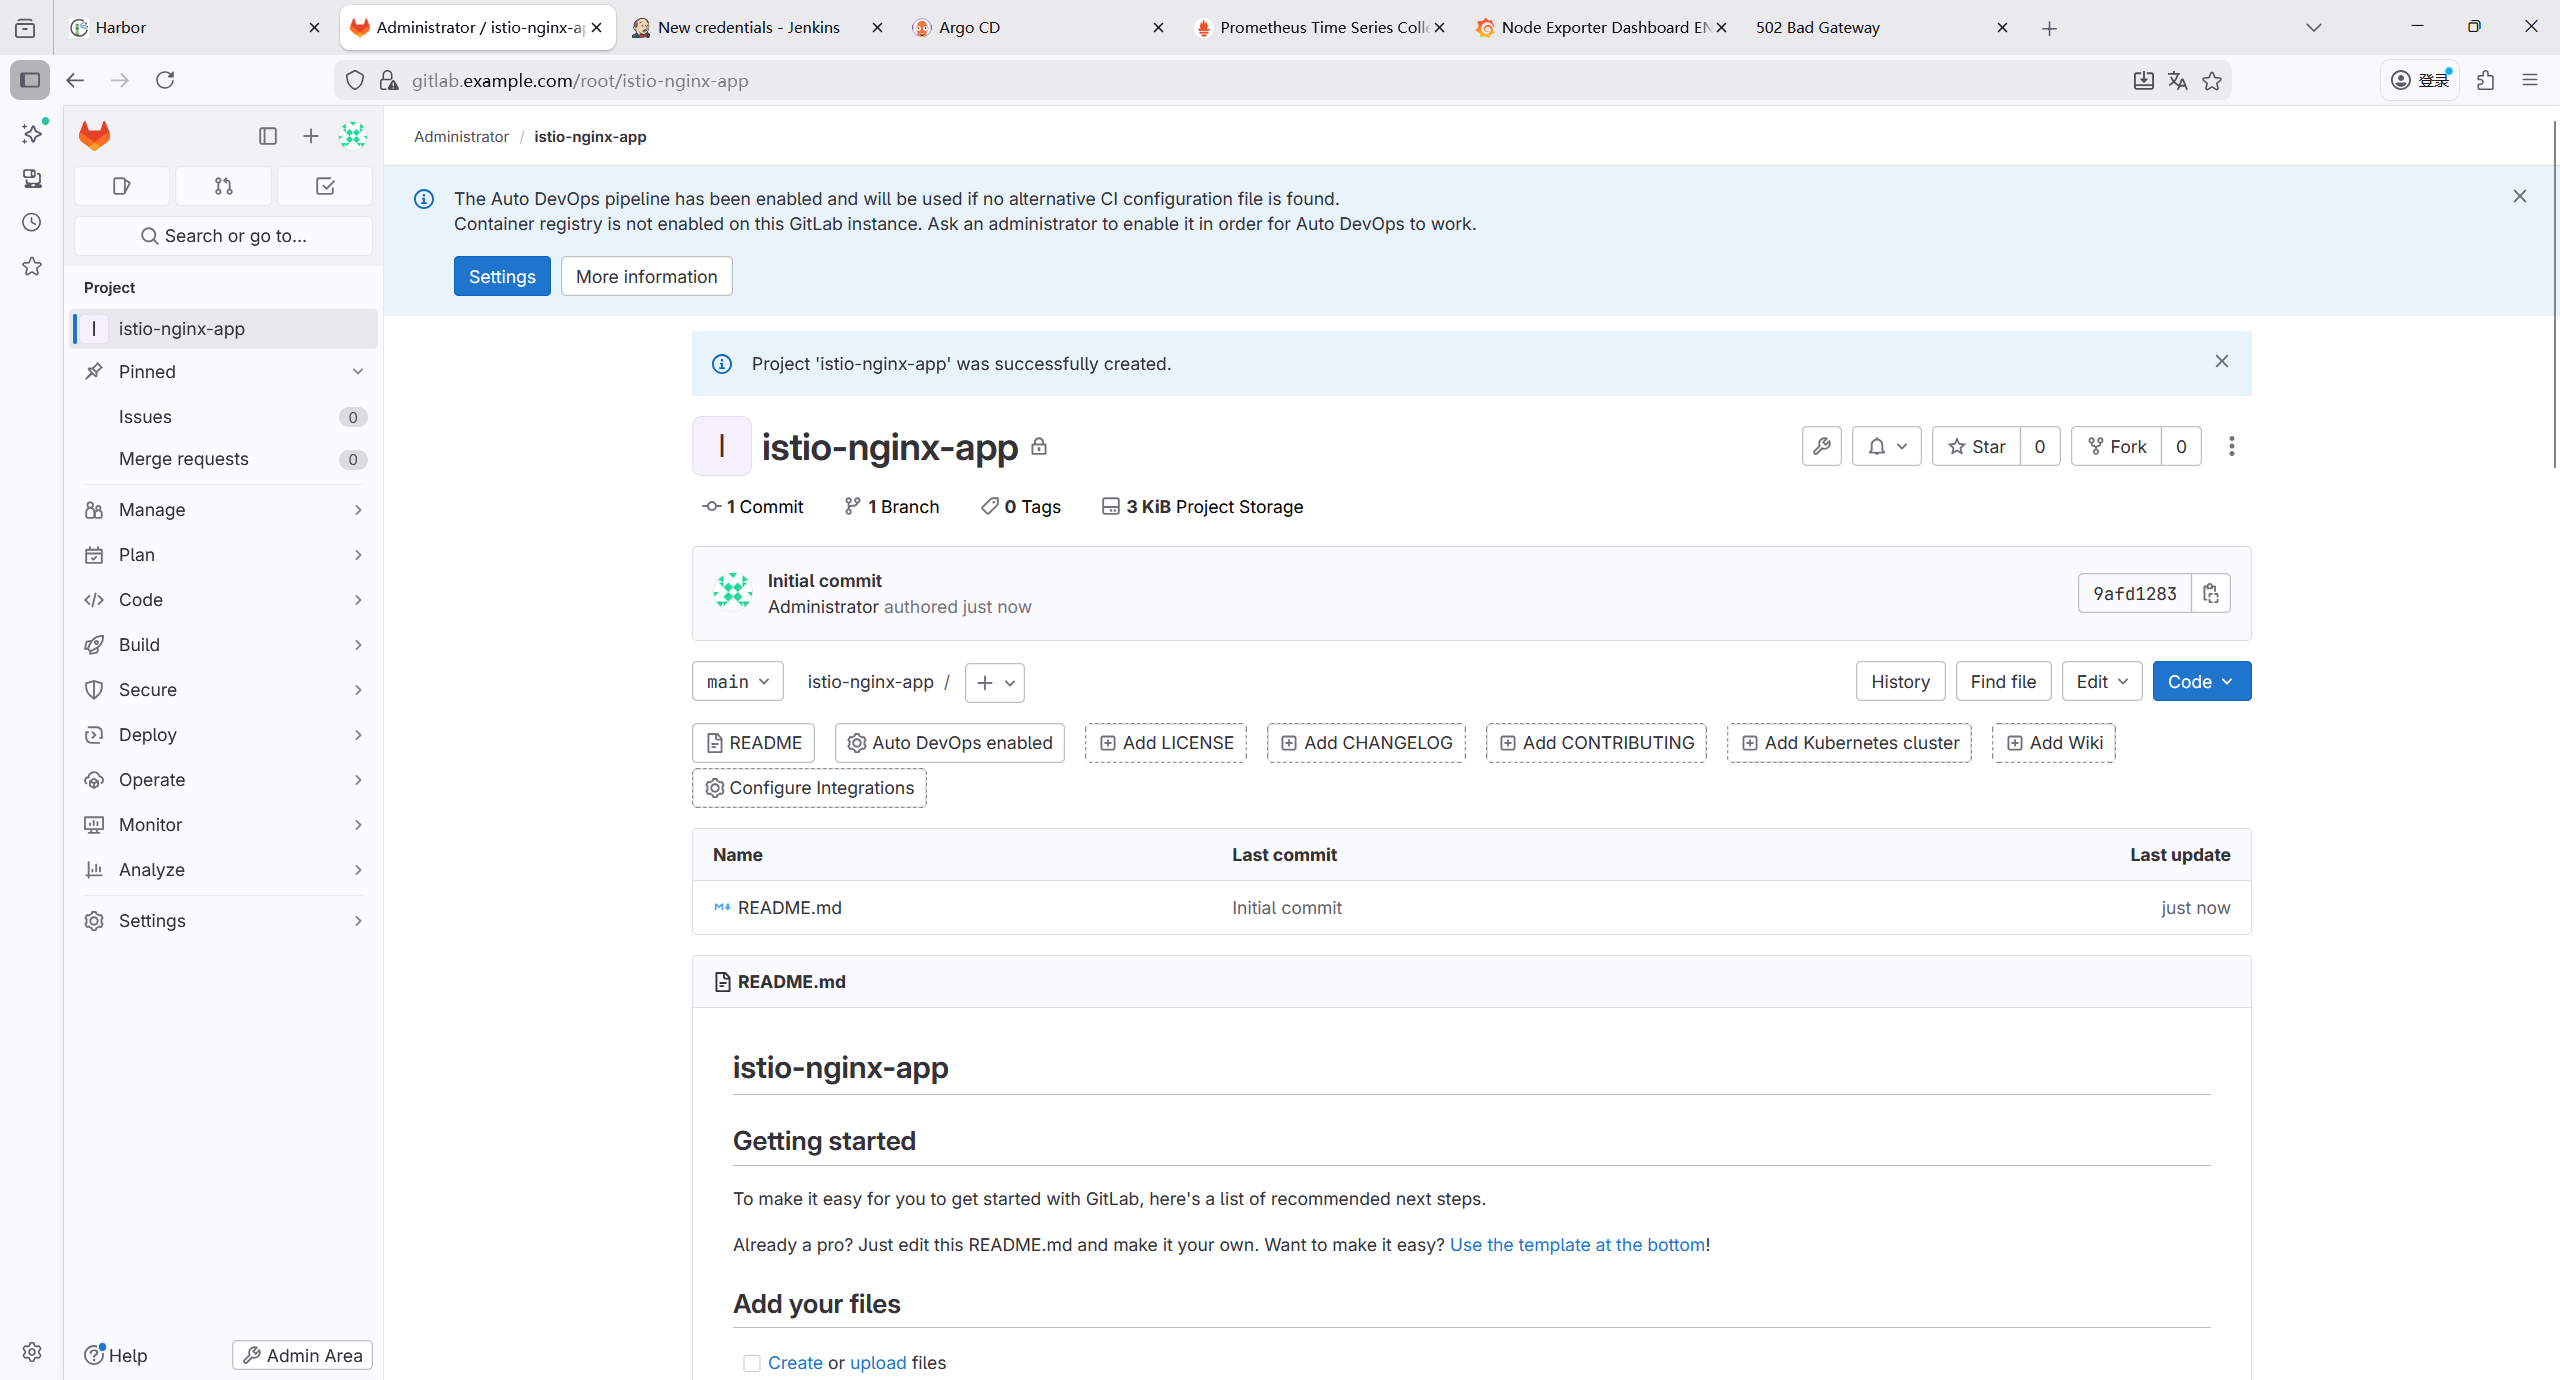Click the plus 'Create new' icon in the sidebar
This screenshot has width=2560, height=1380.
(311, 136)
